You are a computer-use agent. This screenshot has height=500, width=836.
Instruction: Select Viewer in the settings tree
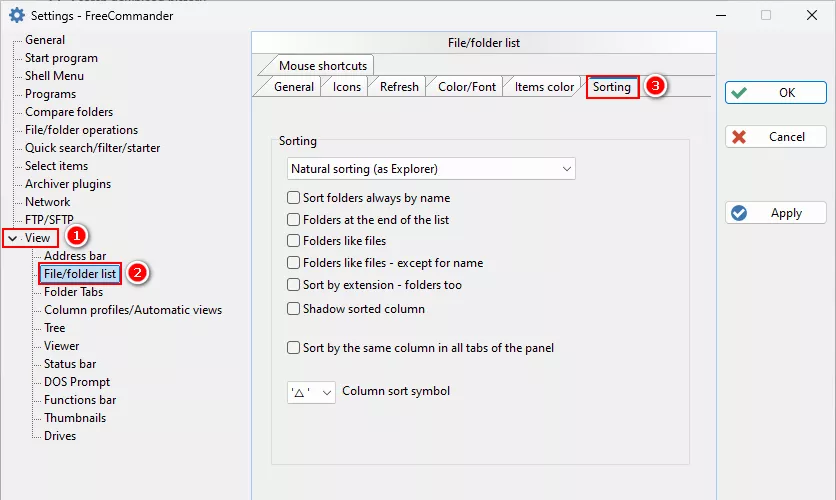click(61, 346)
